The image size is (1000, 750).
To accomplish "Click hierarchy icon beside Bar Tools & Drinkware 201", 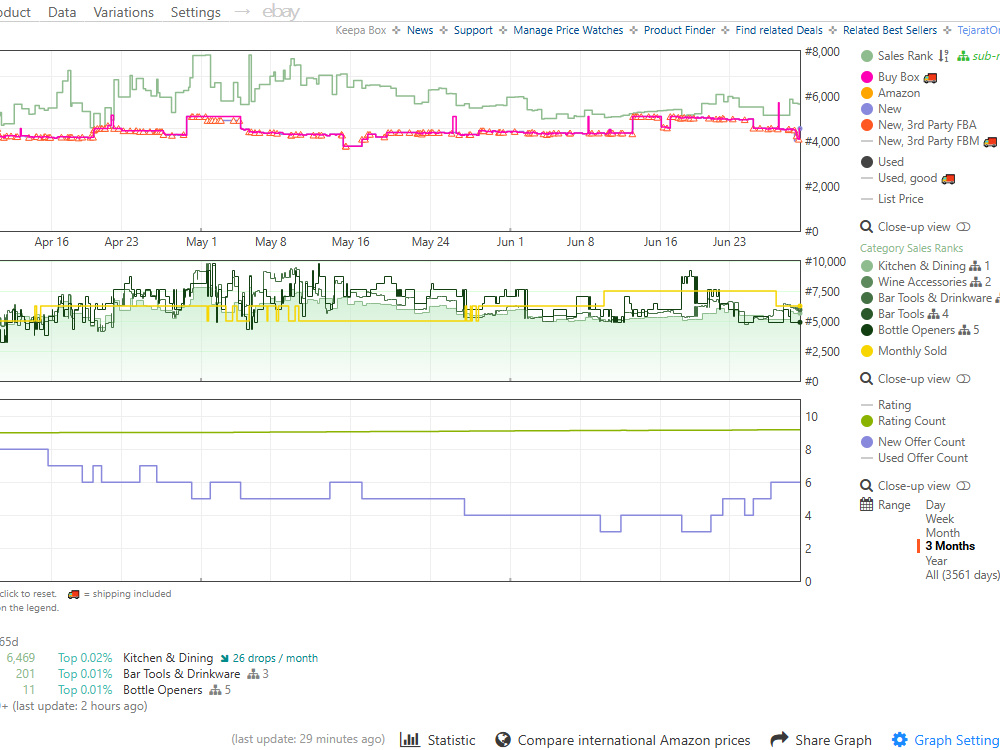I will coord(253,674).
